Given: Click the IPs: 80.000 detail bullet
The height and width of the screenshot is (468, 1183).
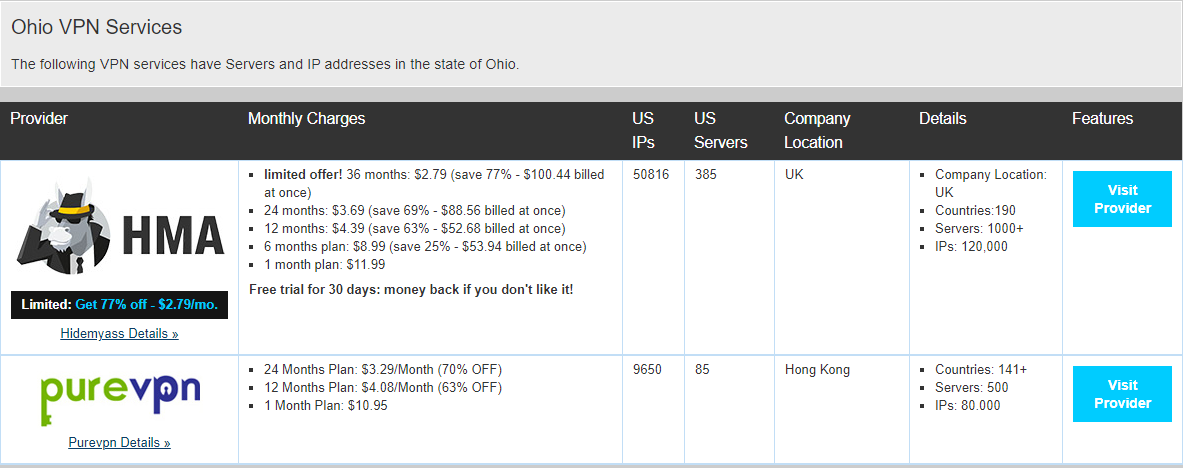Looking at the screenshot, I should (967, 405).
